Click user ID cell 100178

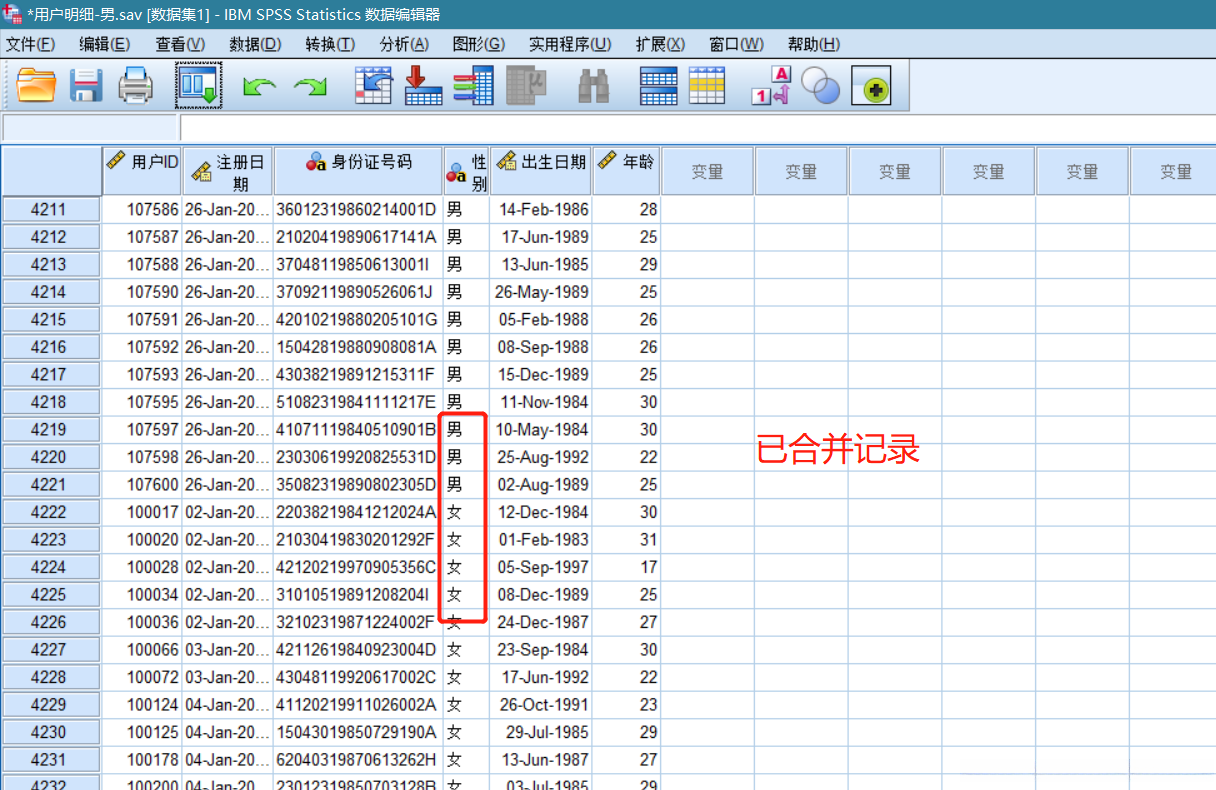tap(142, 760)
